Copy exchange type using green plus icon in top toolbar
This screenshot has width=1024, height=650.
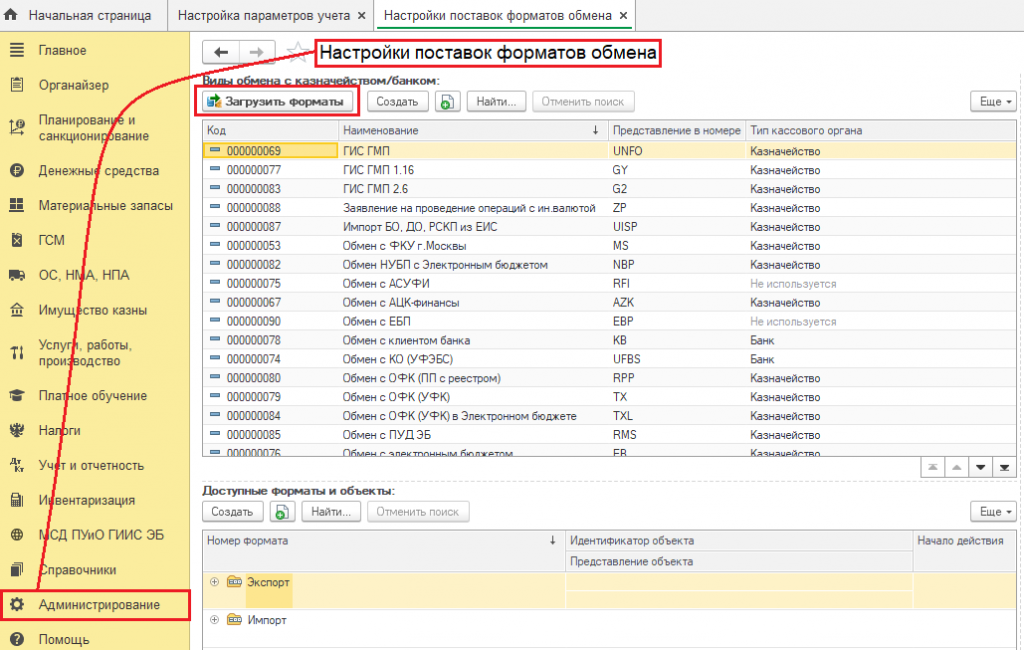click(x=447, y=102)
